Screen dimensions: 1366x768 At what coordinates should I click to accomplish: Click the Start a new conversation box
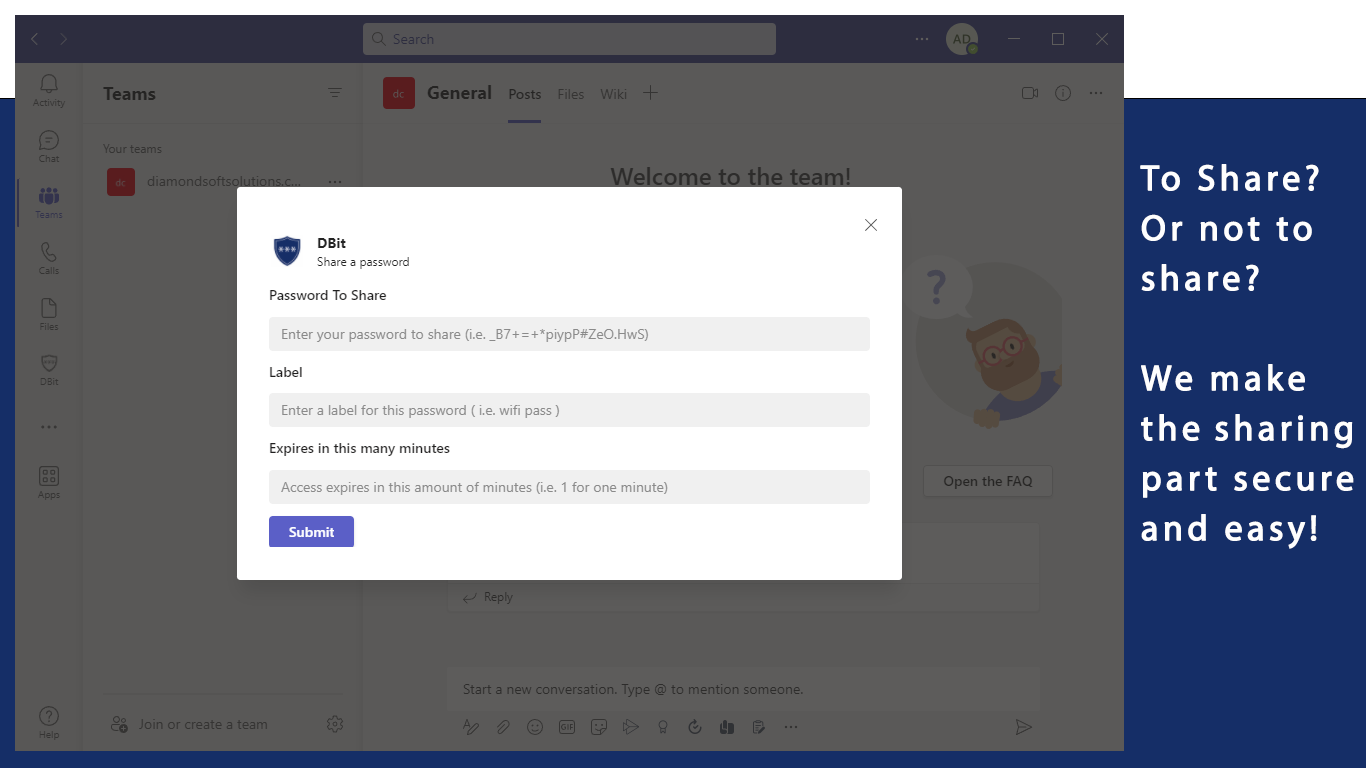(743, 689)
